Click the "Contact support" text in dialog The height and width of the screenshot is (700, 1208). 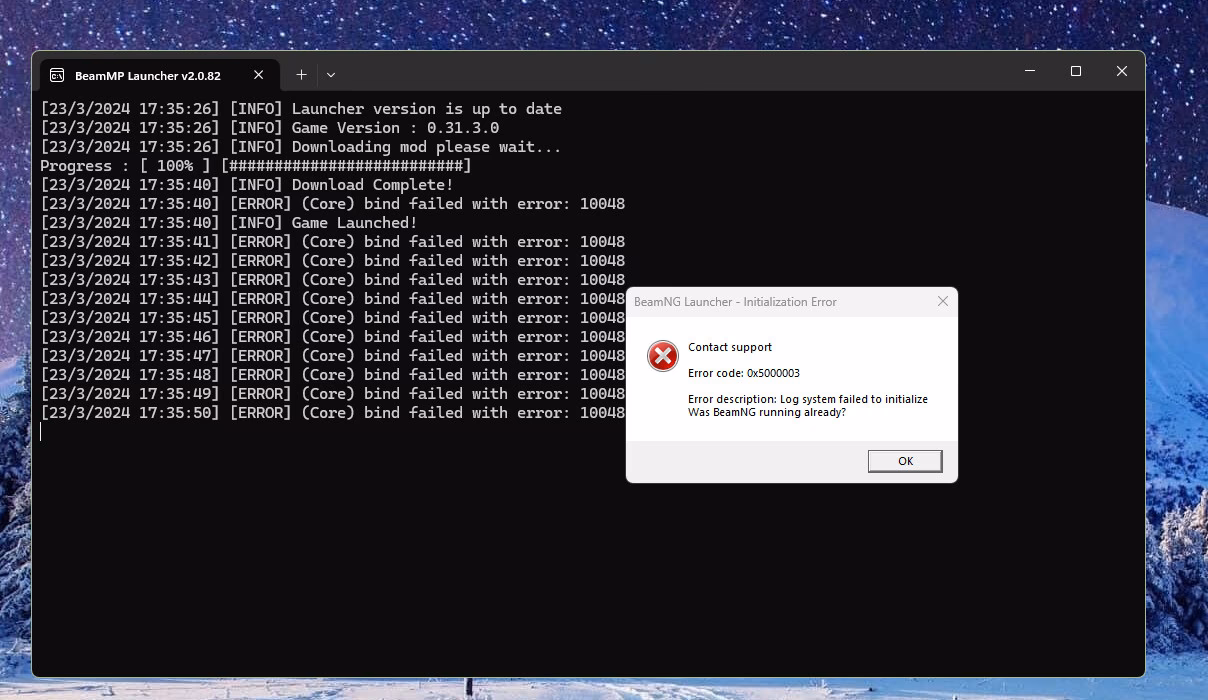click(730, 347)
